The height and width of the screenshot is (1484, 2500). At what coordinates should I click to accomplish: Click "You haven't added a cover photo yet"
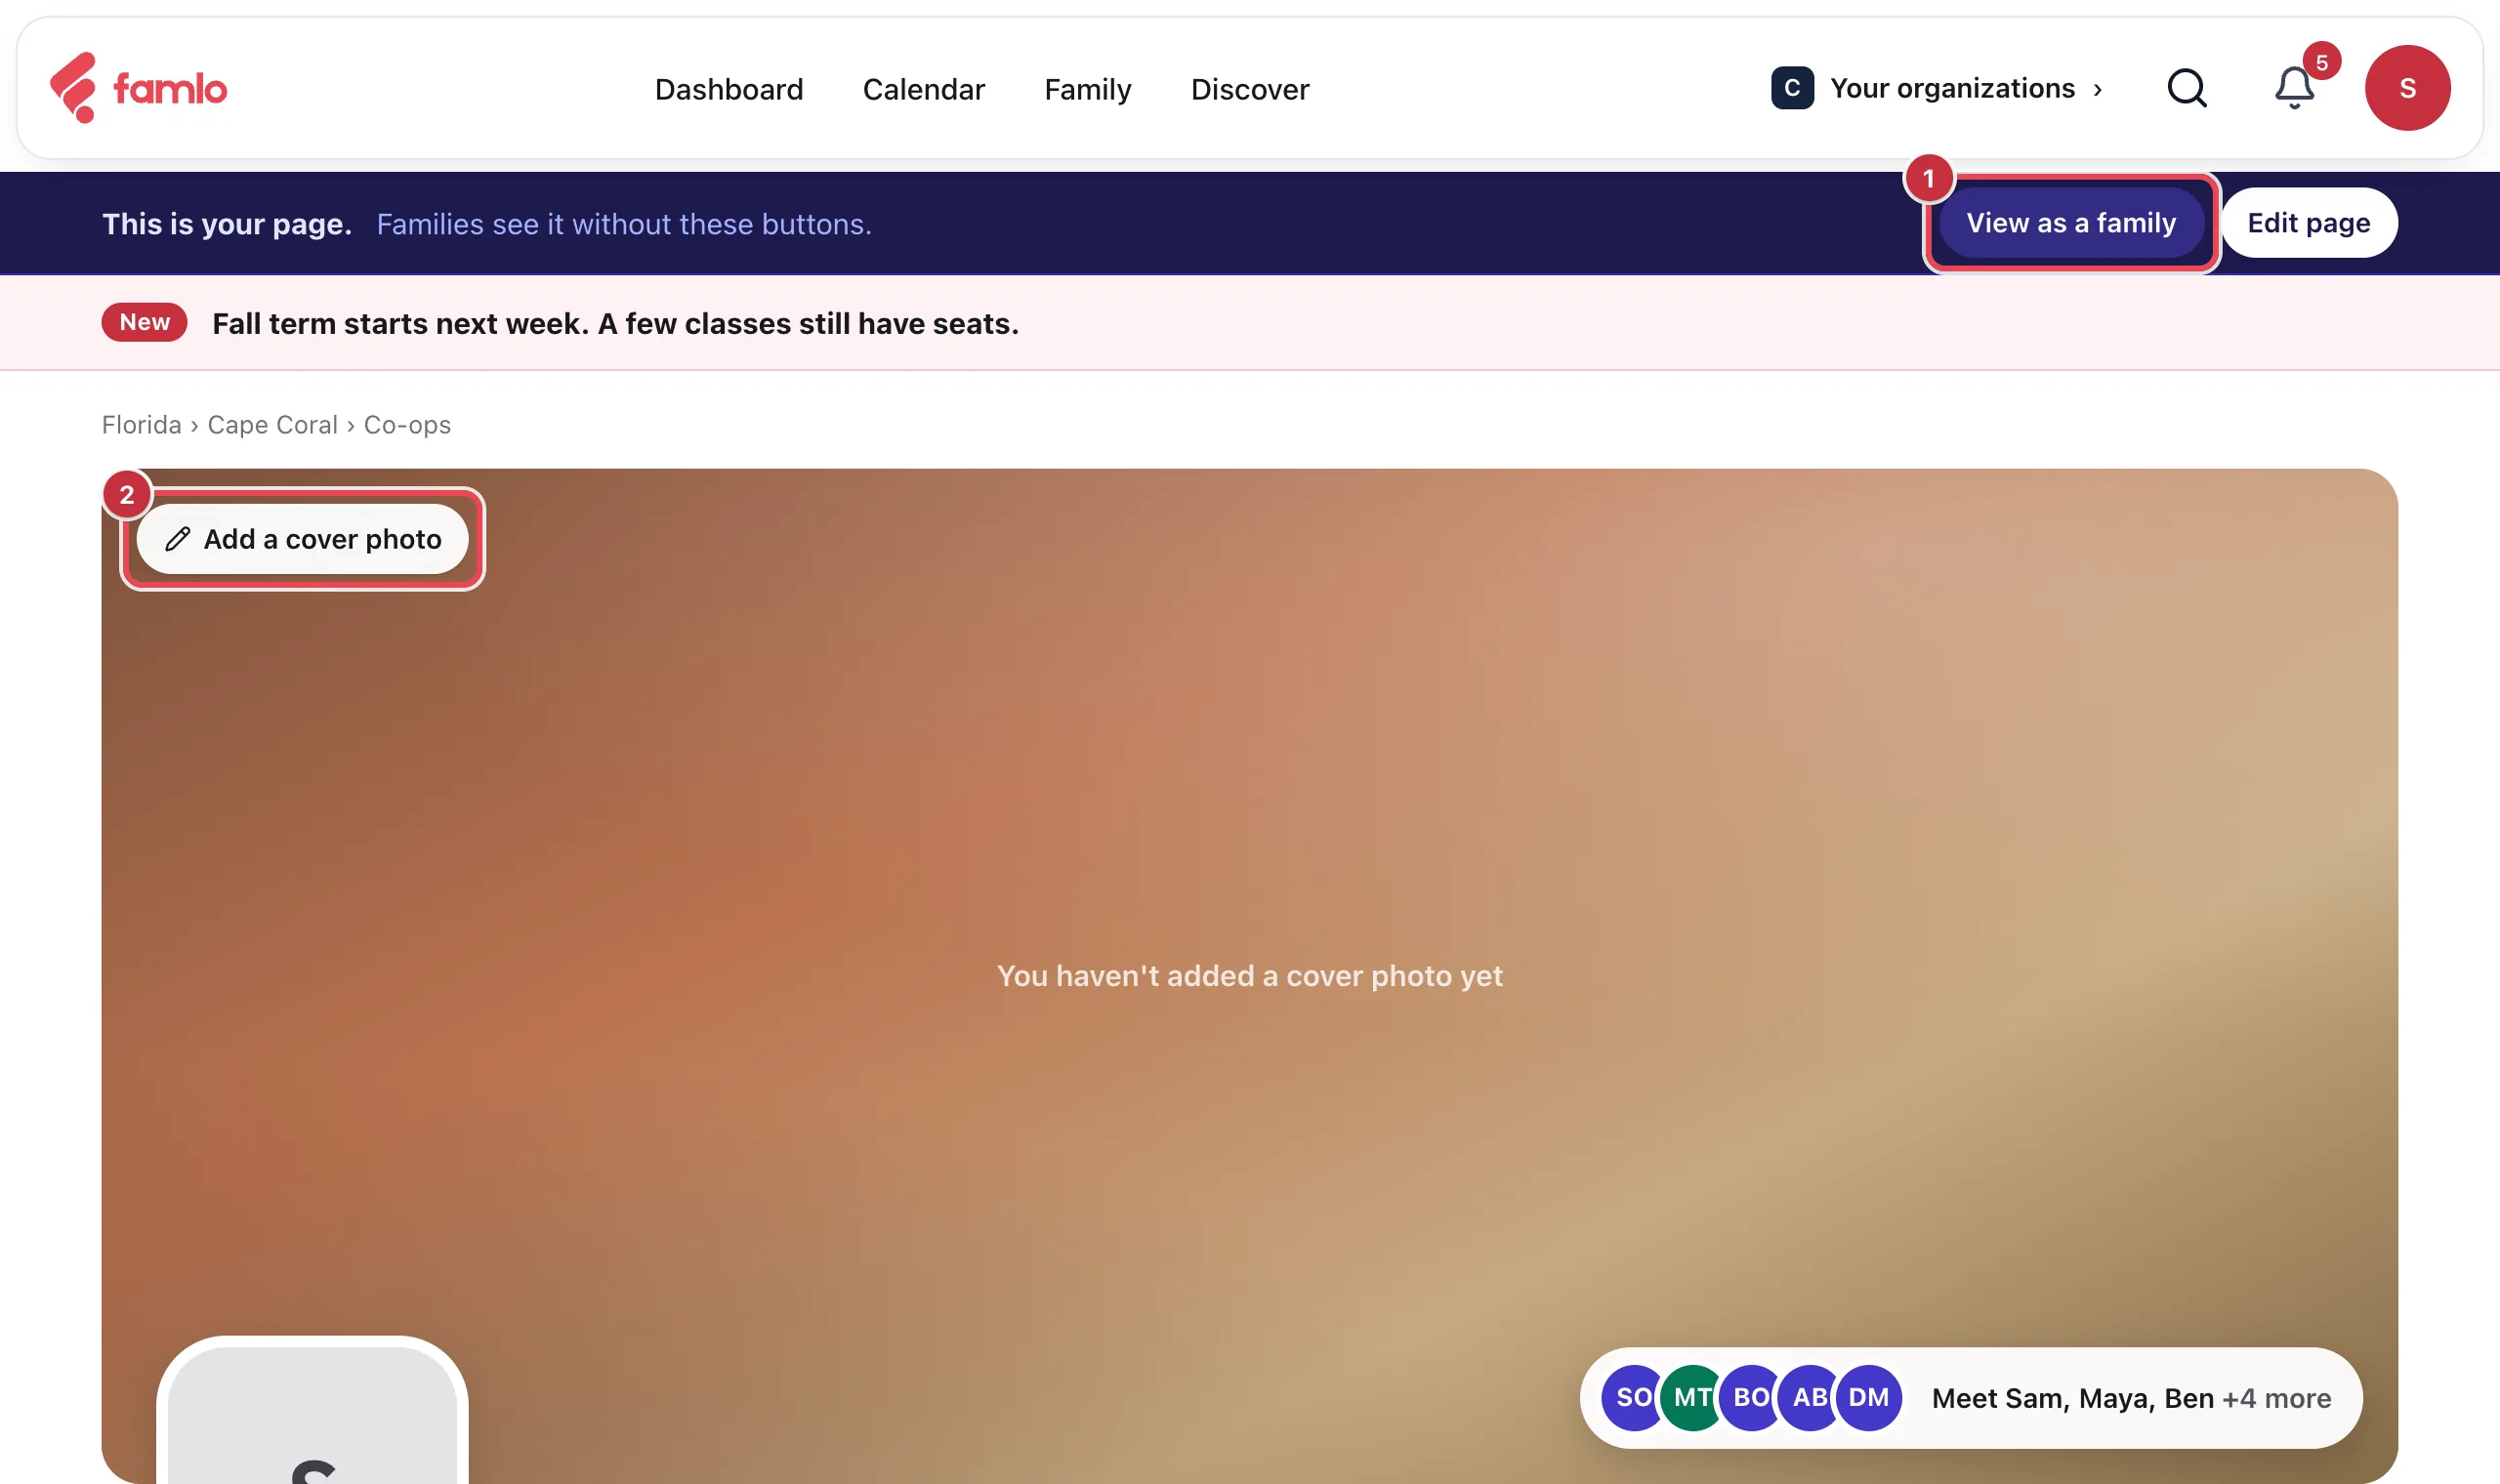pos(1250,975)
